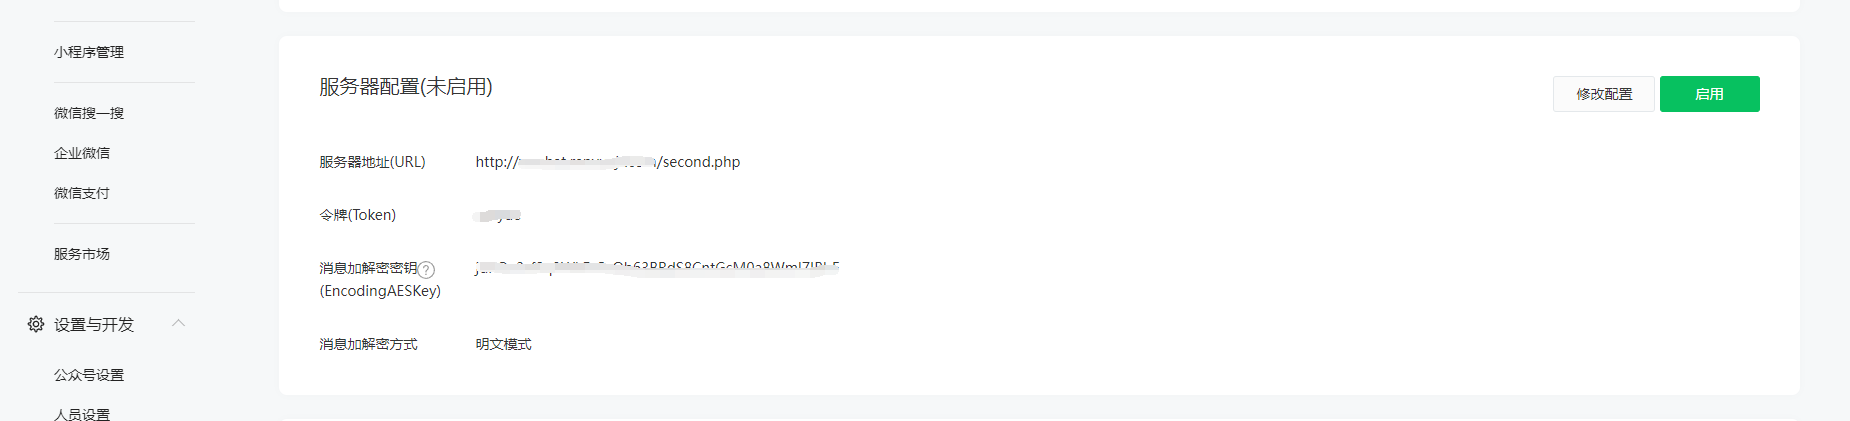
Task: Click the 令牌(Token) value text
Action: pos(498,215)
